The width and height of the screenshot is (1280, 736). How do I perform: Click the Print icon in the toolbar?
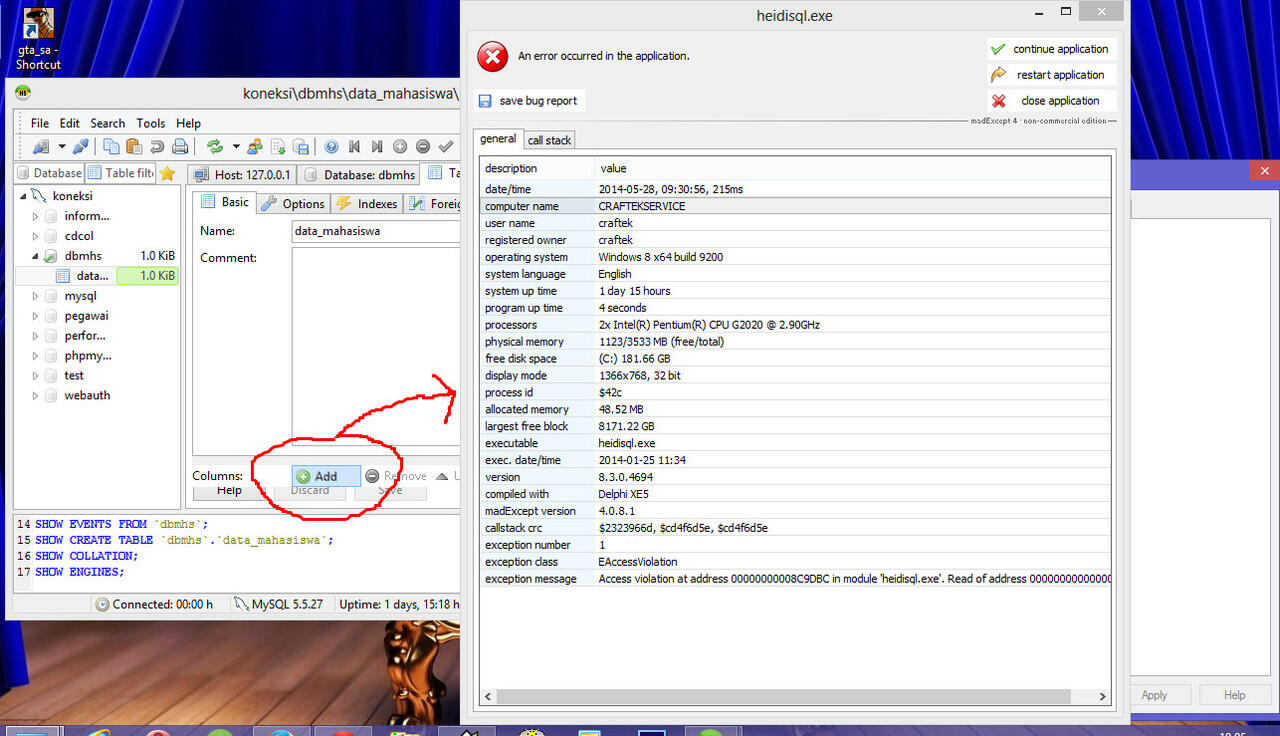[x=180, y=147]
